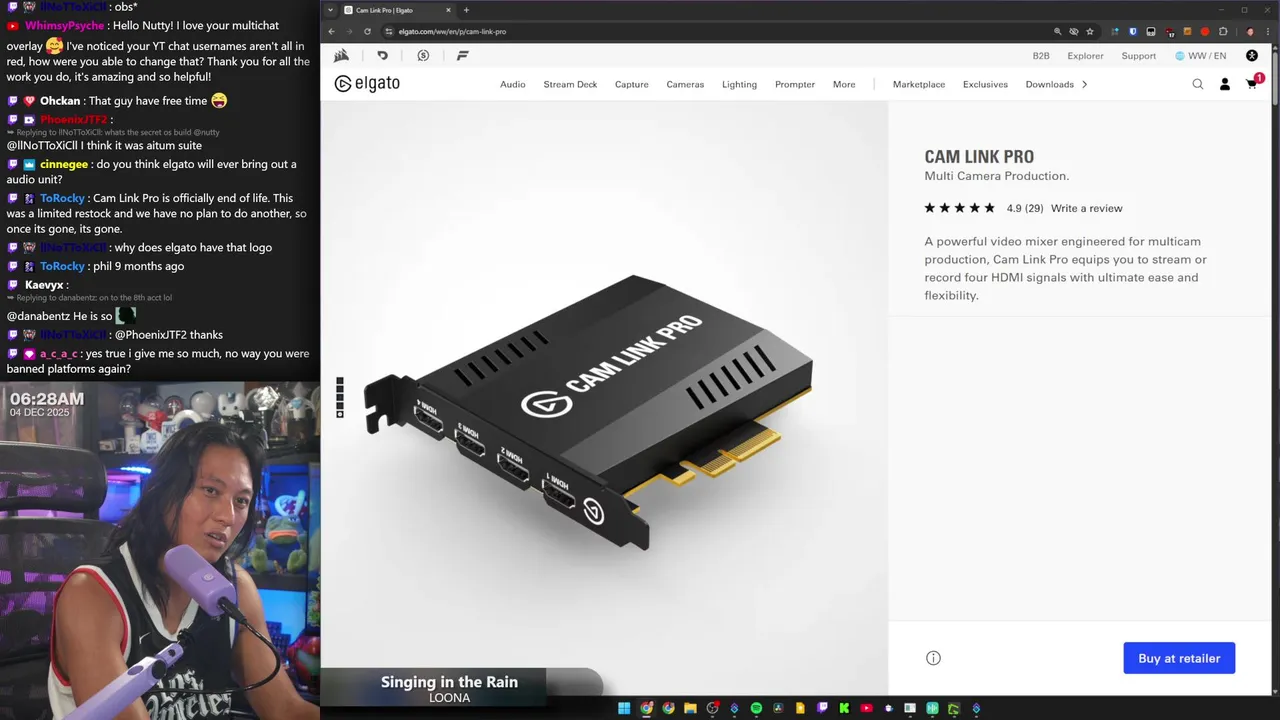Open File Explorer from the taskbar
This screenshot has width=1280, height=720.
[x=690, y=708]
